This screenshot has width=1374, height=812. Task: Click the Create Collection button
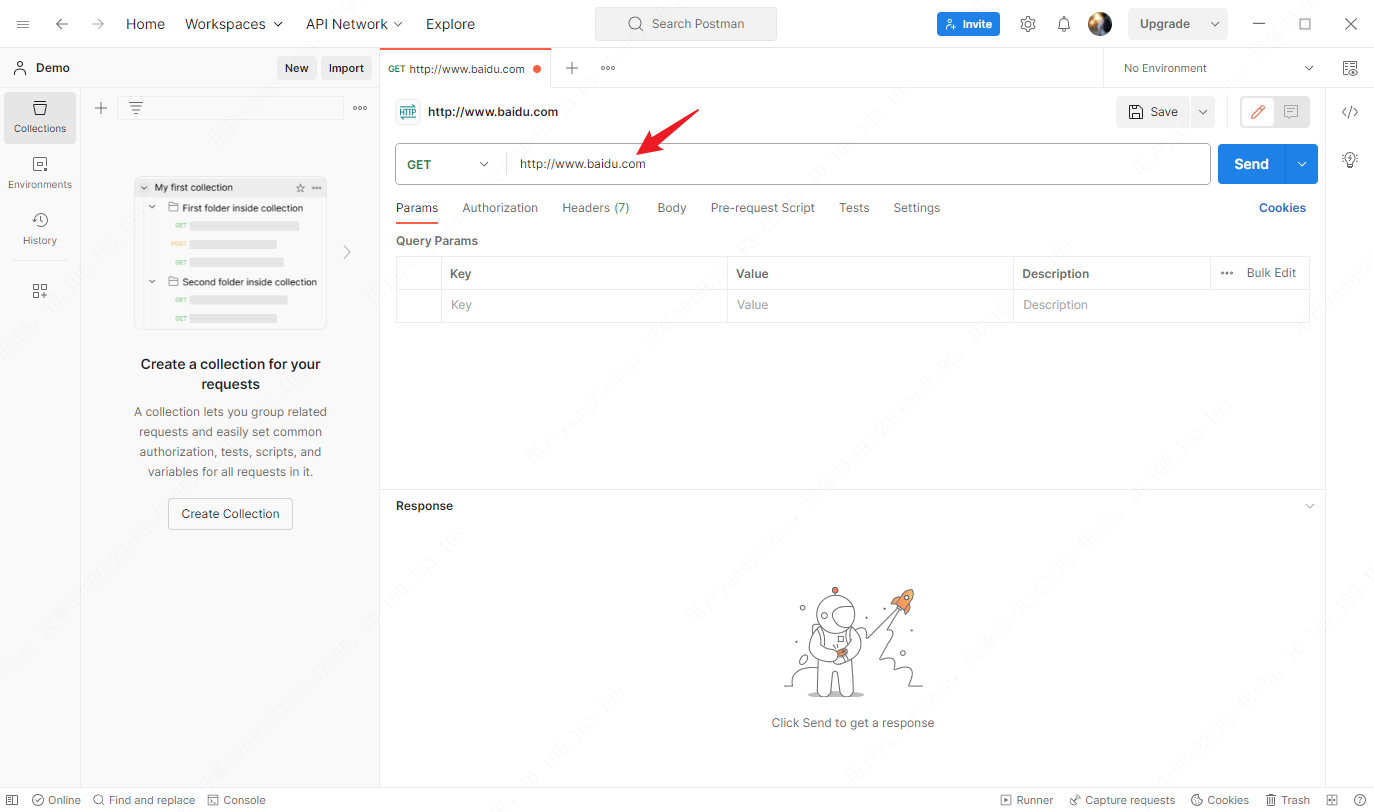230,514
